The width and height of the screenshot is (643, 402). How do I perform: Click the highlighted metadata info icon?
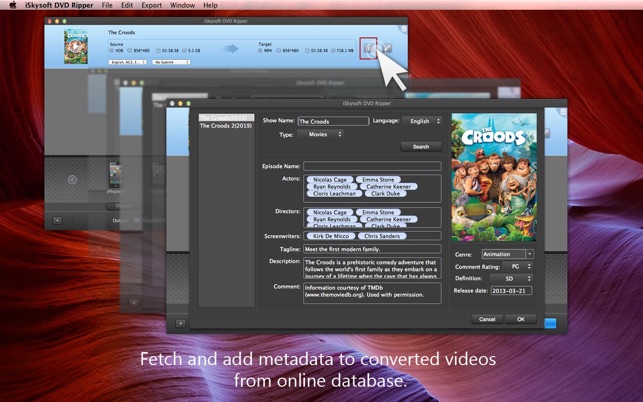tap(370, 48)
